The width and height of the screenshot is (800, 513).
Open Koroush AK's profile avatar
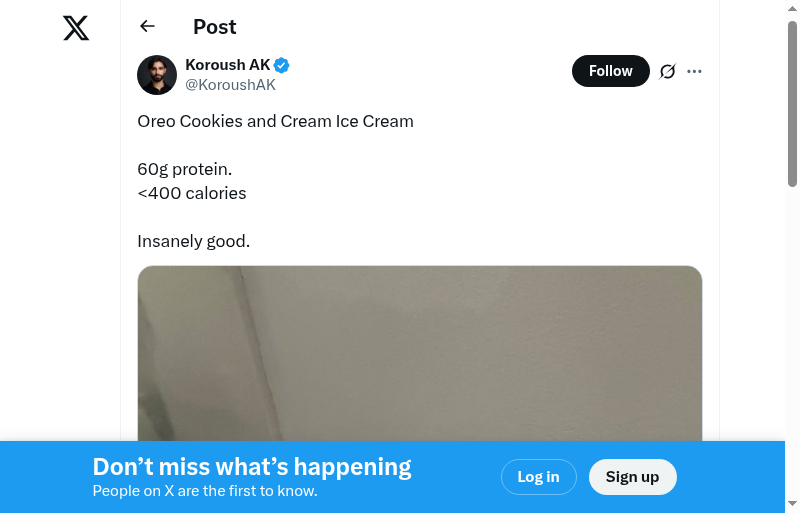point(157,75)
